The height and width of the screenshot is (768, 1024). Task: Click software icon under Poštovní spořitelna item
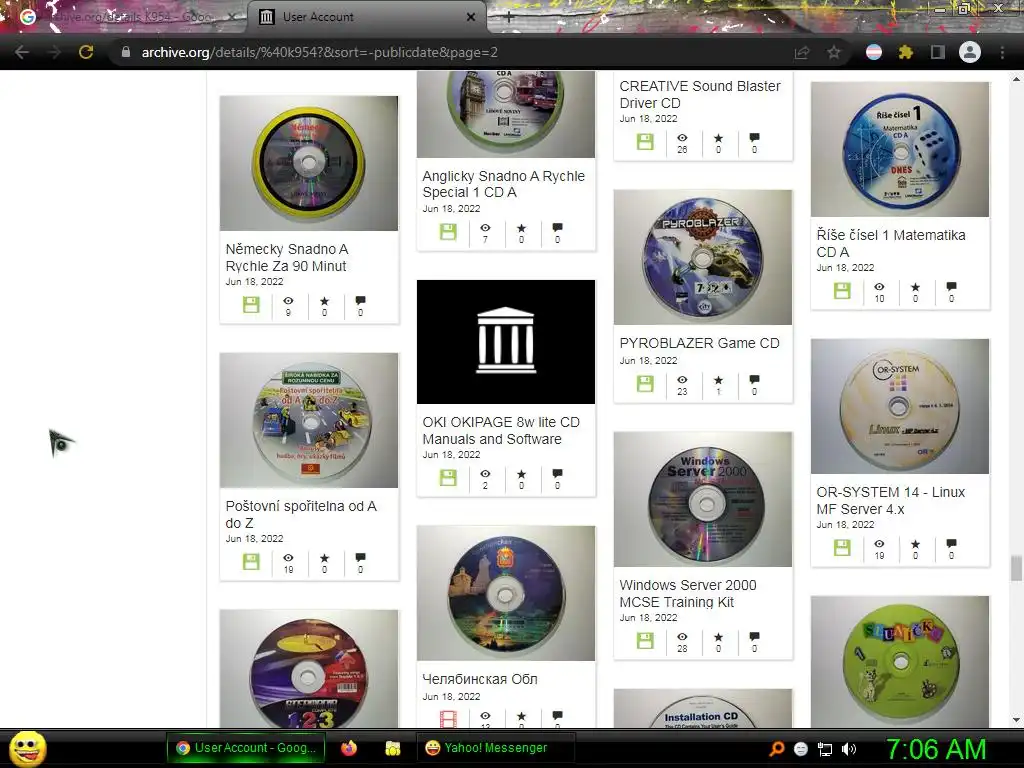click(251, 561)
